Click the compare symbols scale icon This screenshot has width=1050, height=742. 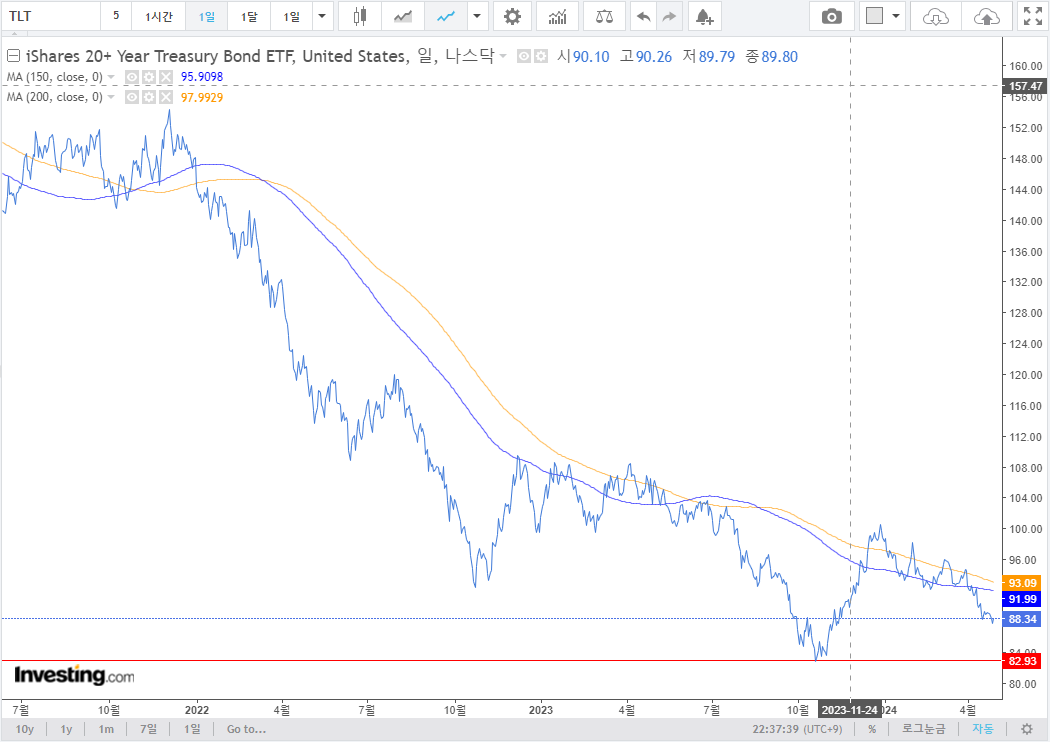coord(604,16)
